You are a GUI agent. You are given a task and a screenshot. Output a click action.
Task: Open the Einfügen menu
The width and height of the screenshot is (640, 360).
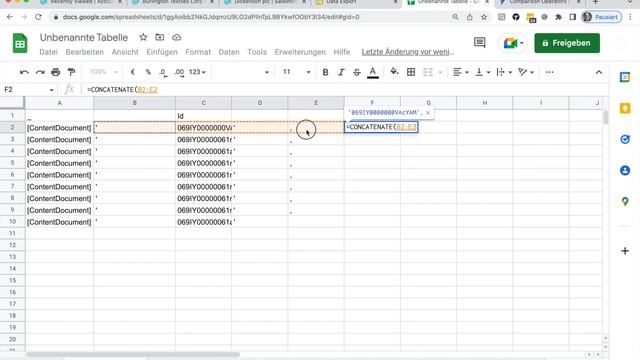click(162, 52)
